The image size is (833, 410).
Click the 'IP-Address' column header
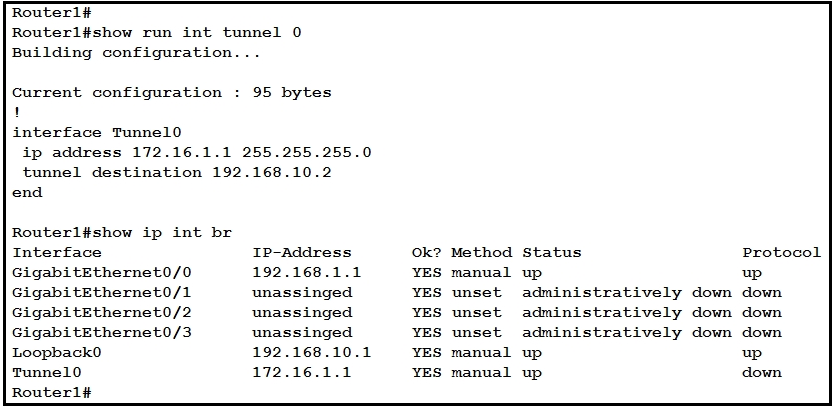(302, 252)
